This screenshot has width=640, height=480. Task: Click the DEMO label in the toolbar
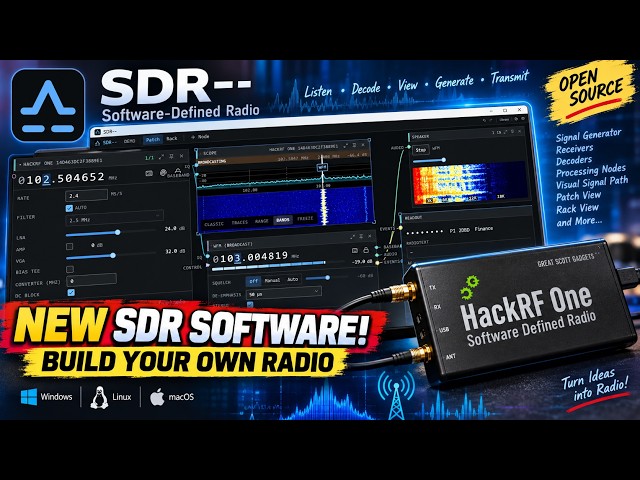click(129, 141)
